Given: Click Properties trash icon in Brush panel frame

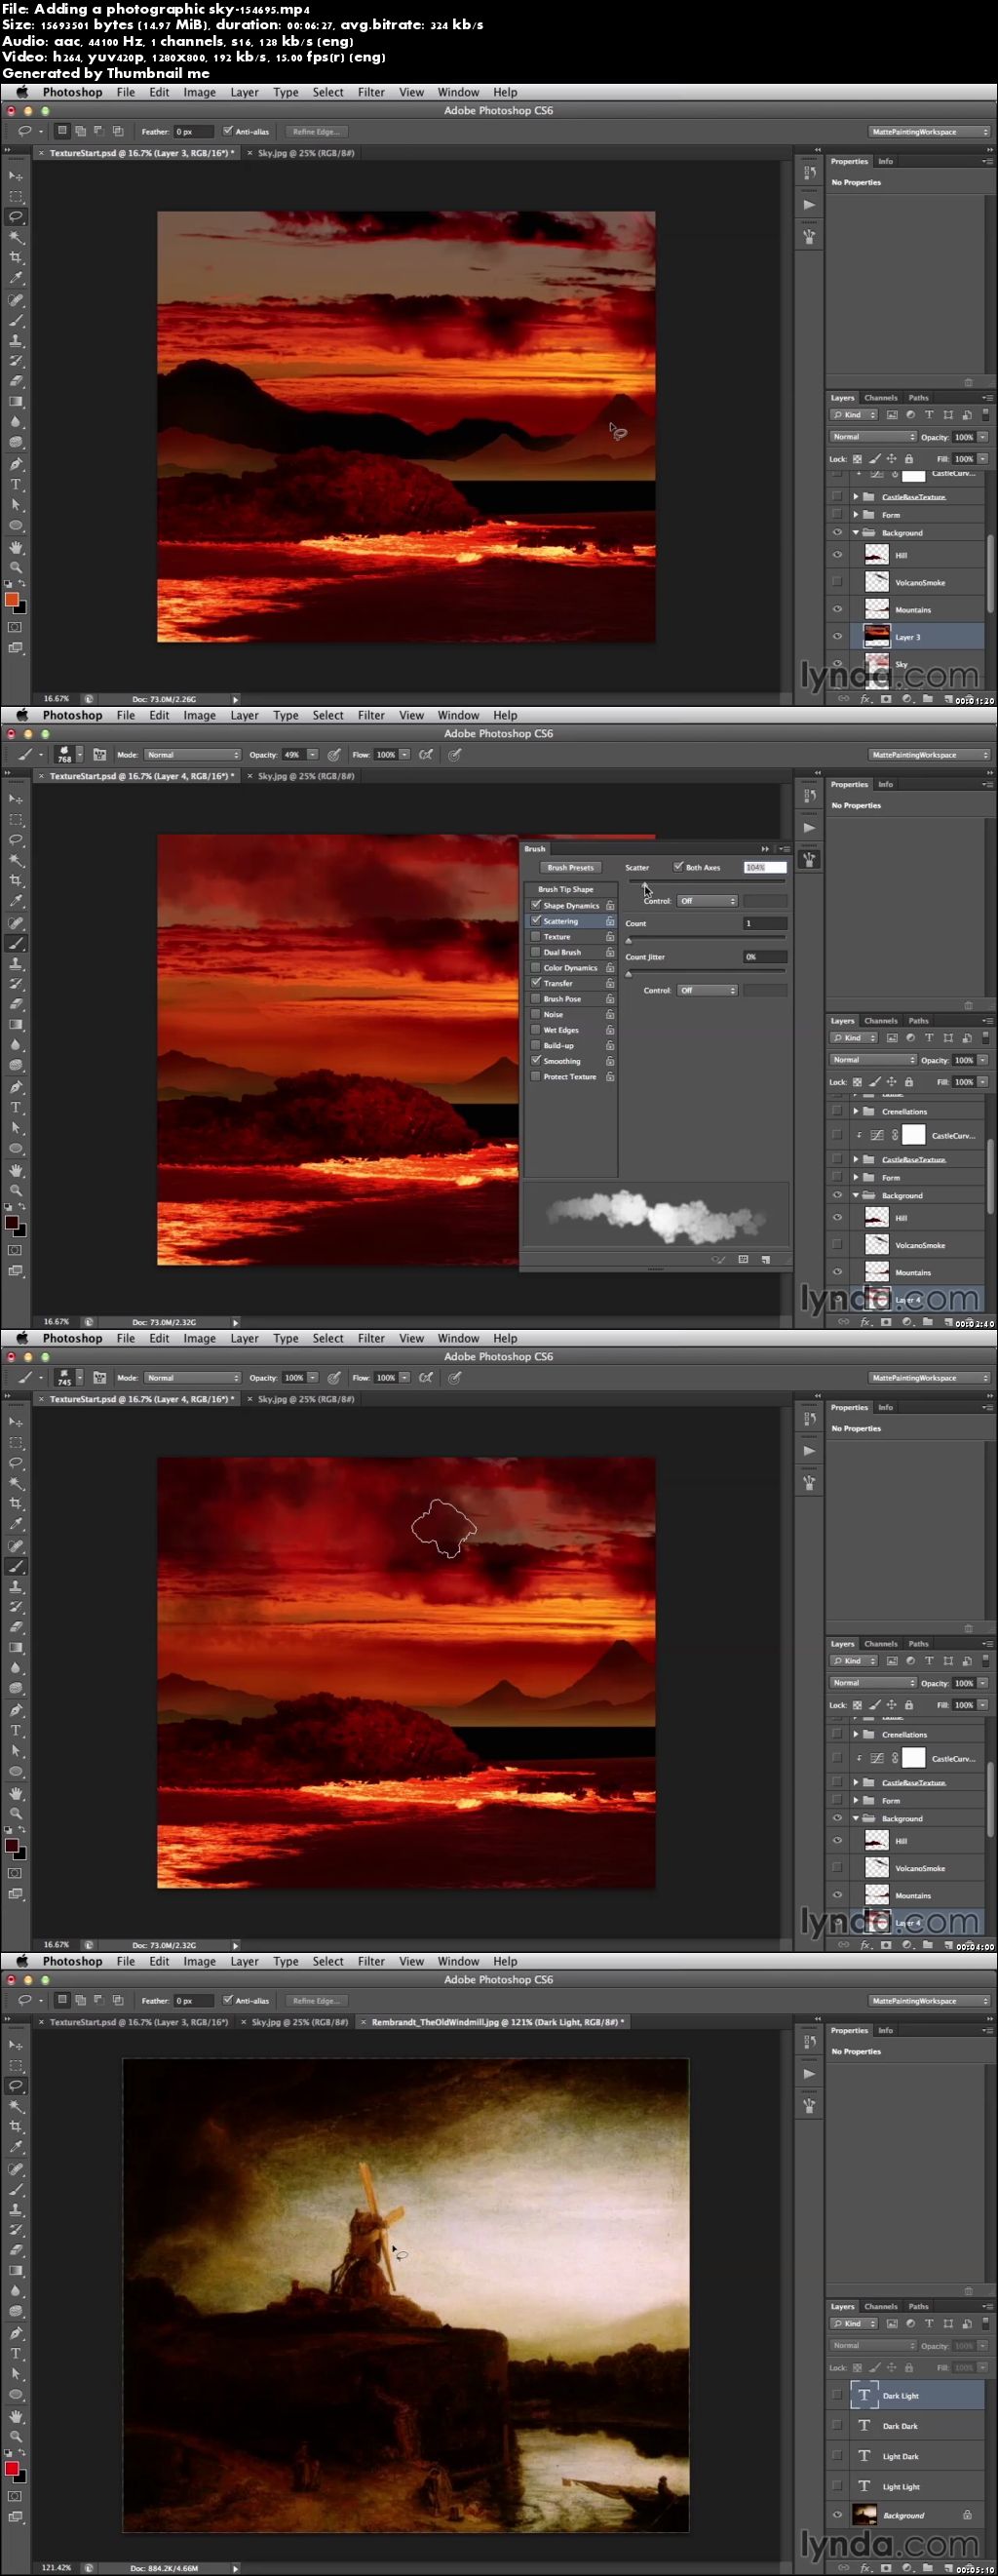Looking at the screenshot, I should (x=968, y=1005).
